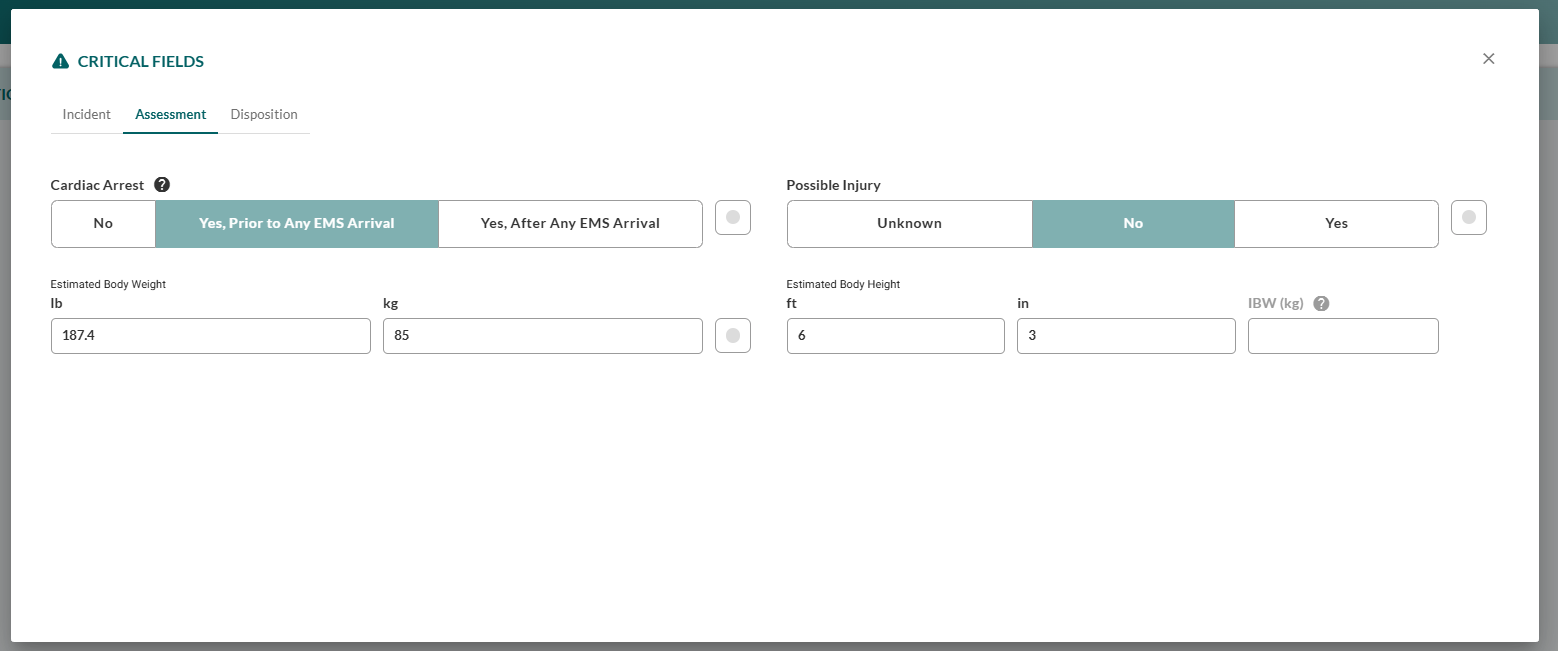The width and height of the screenshot is (1558, 651).
Task: Click the lb weight input showing 187.4
Action: pos(210,336)
